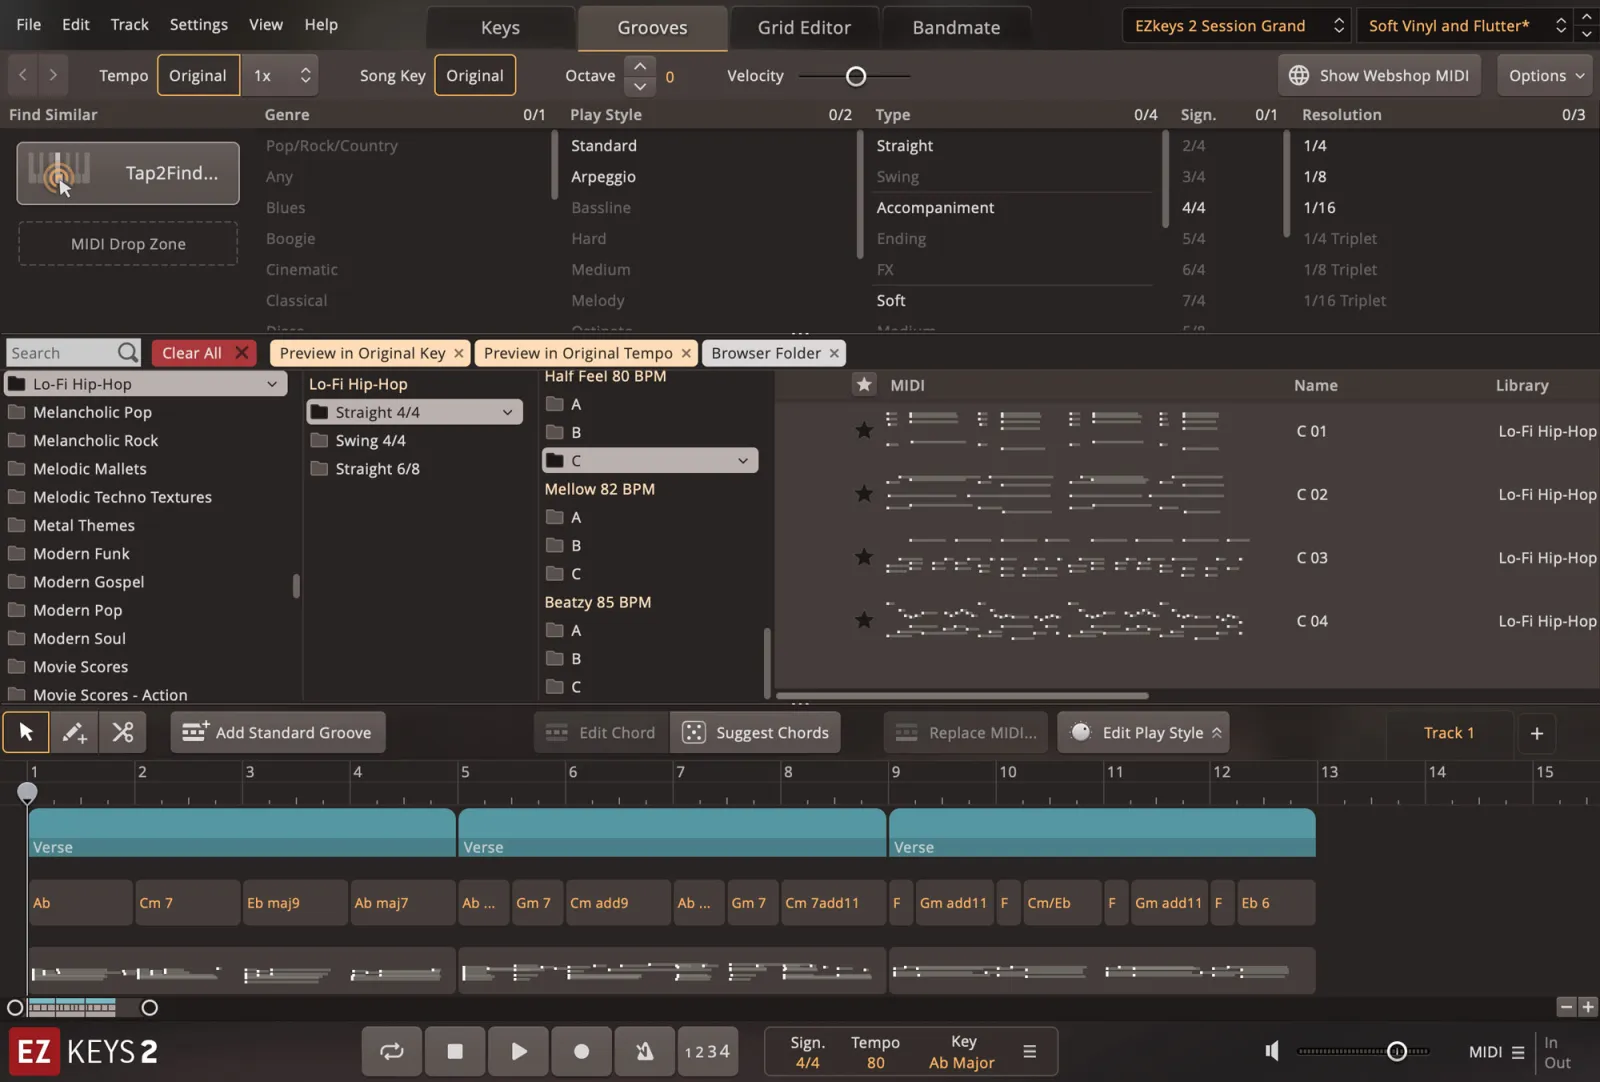Go back with the left arrow icon
The width and height of the screenshot is (1600, 1082).
pos(22,75)
